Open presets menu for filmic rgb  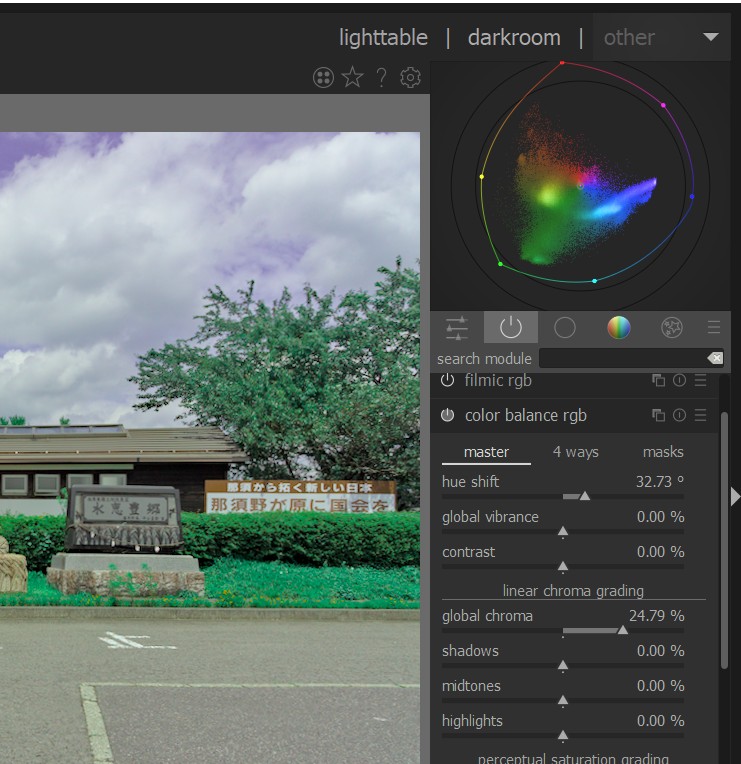tap(700, 380)
